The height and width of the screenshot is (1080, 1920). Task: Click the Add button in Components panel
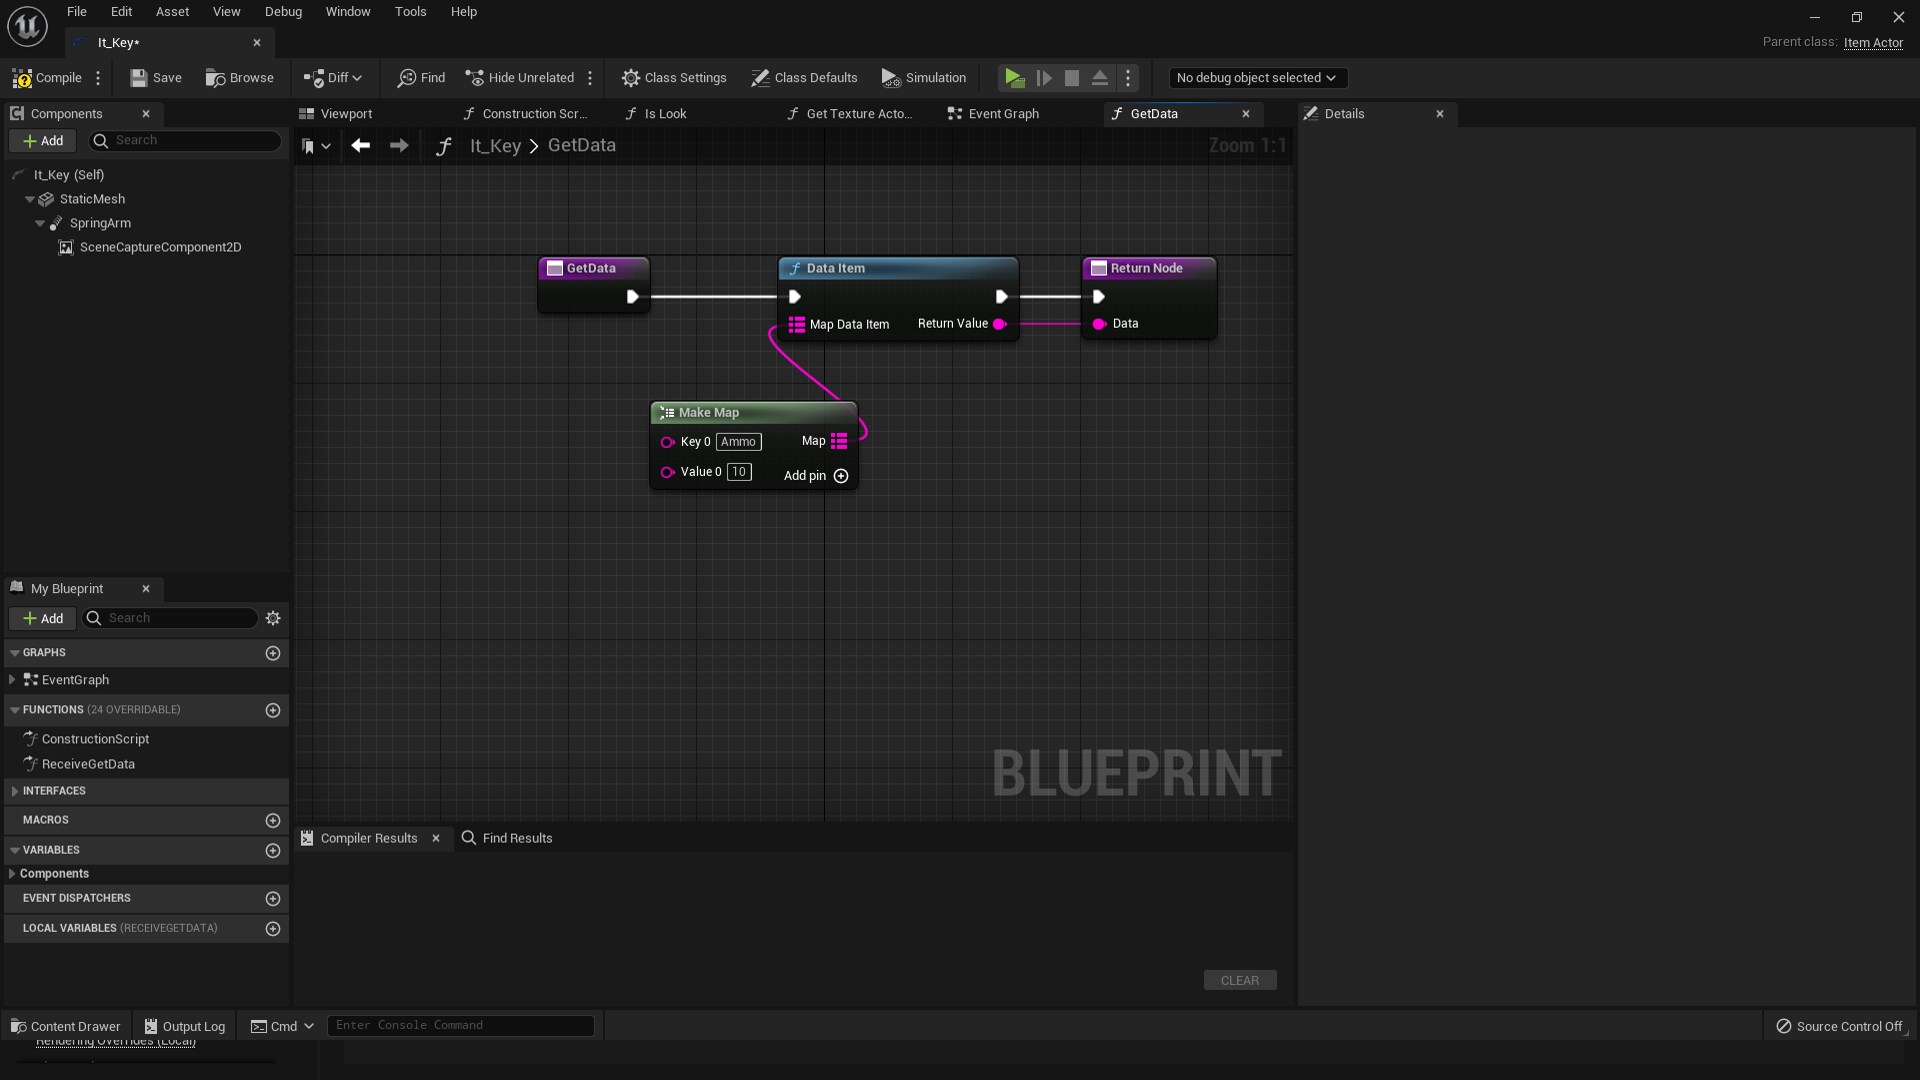pos(43,141)
